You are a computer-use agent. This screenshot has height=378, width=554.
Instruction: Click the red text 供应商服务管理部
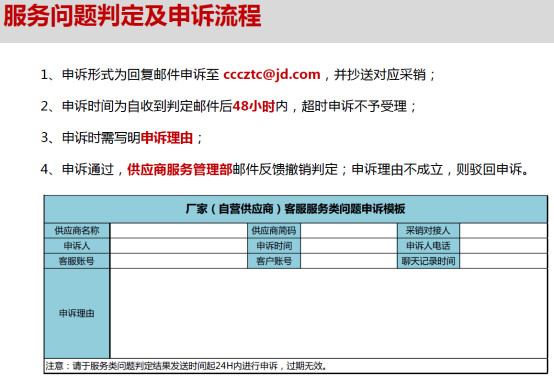[x=180, y=169]
